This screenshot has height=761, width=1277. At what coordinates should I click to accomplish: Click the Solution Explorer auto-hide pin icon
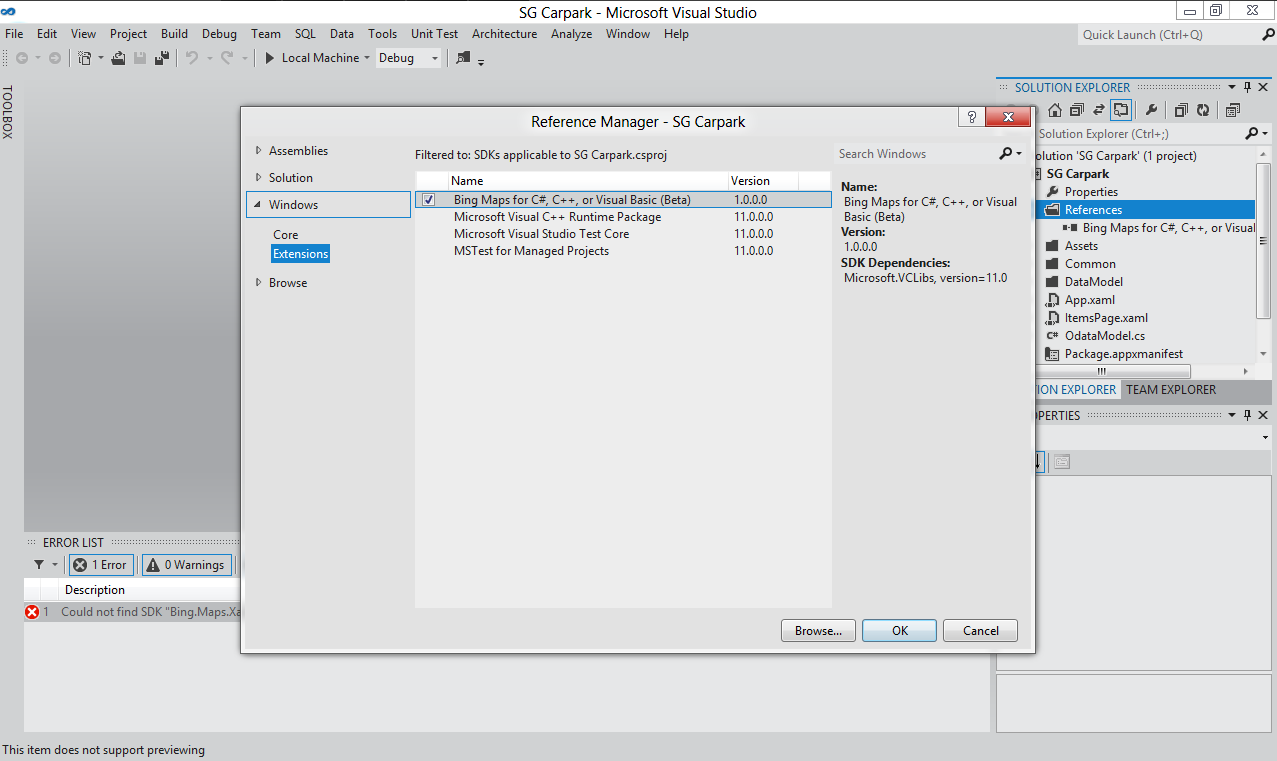pos(1248,88)
